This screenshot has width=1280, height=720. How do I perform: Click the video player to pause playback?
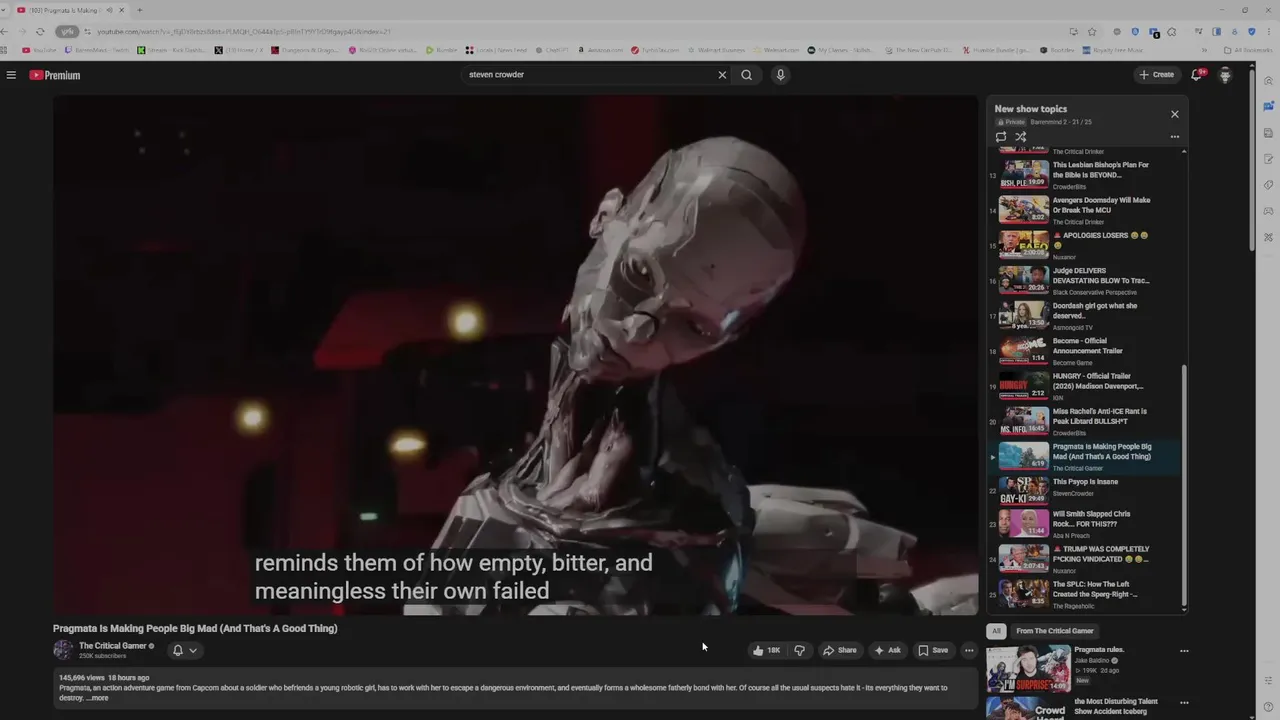click(x=516, y=355)
